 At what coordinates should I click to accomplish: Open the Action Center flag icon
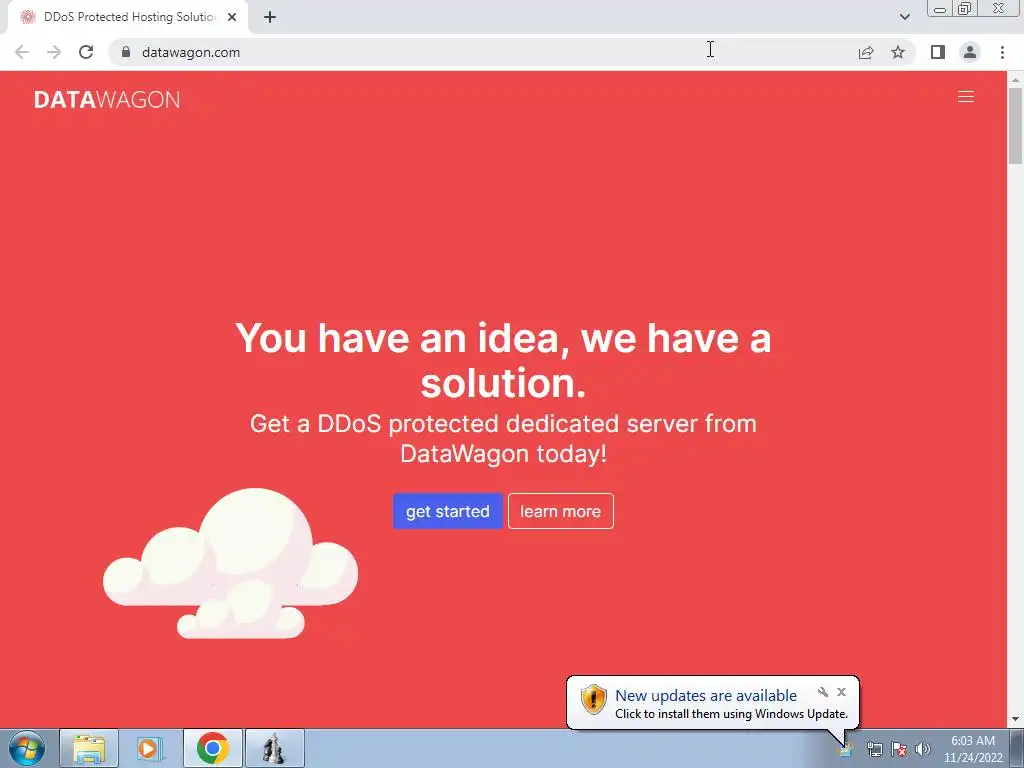pyautogui.click(x=899, y=749)
